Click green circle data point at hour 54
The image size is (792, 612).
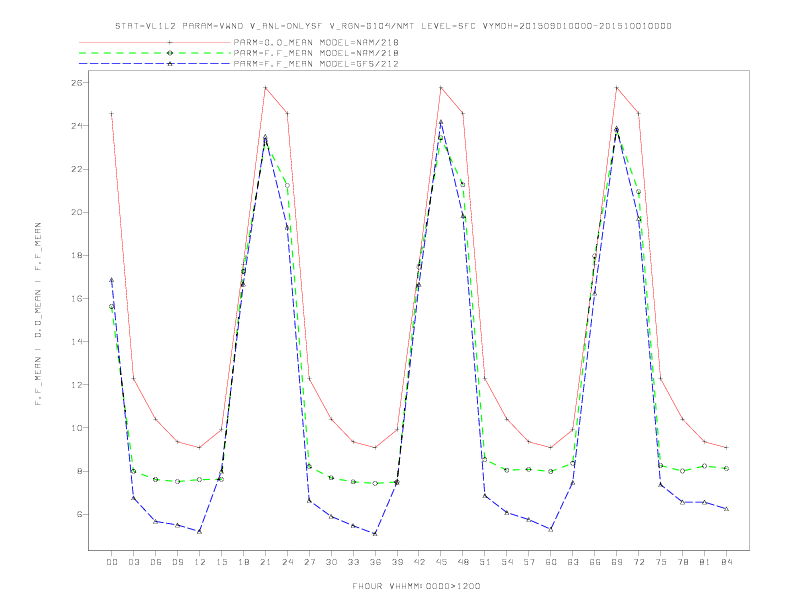pos(507,470)
